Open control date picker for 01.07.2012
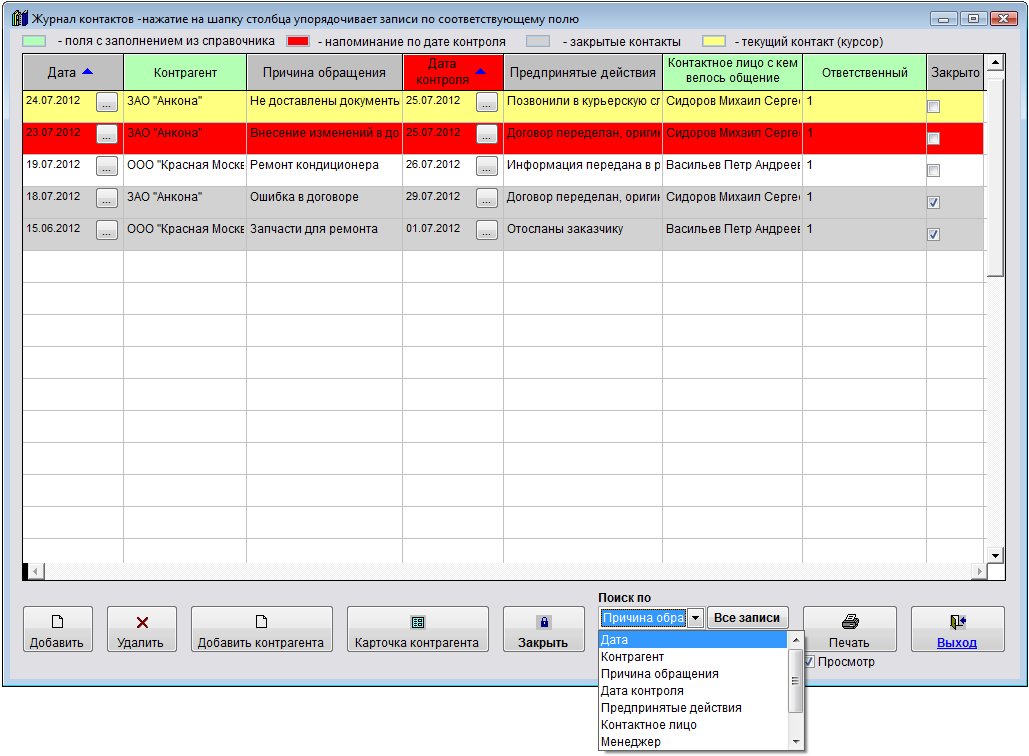 tap(487, 230)
